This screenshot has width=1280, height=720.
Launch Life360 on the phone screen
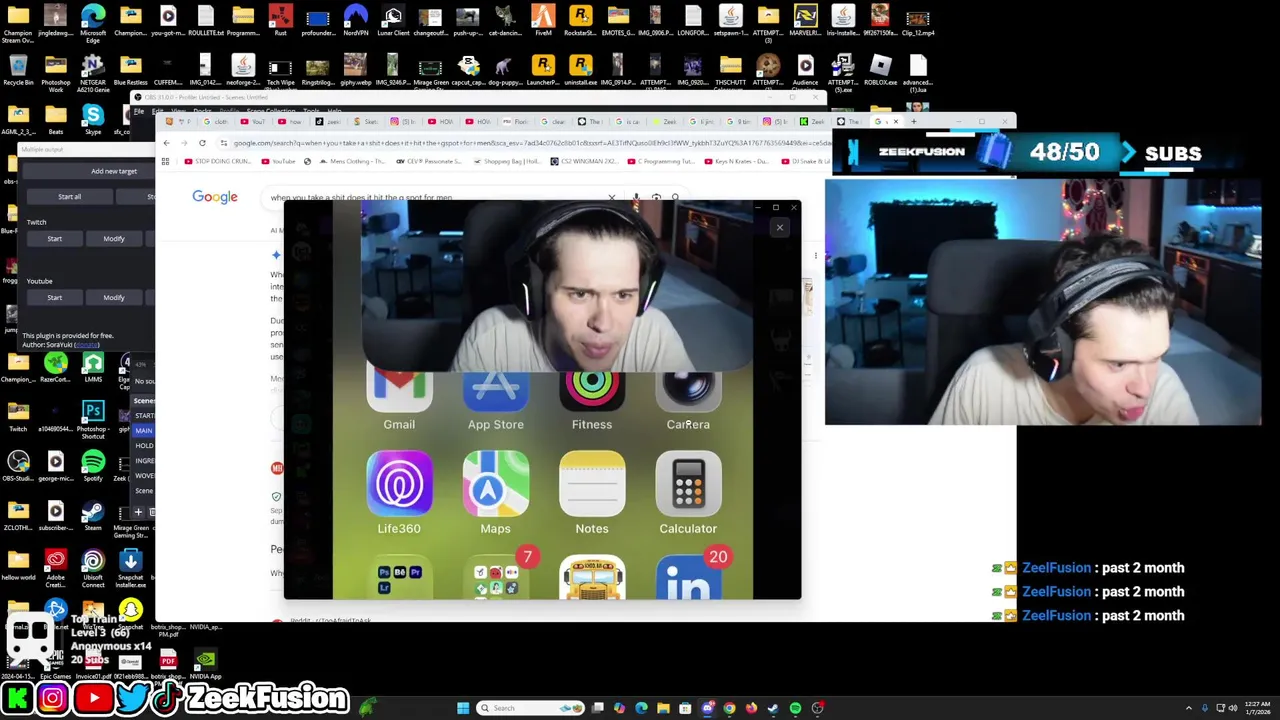click(x=399, y=492)
